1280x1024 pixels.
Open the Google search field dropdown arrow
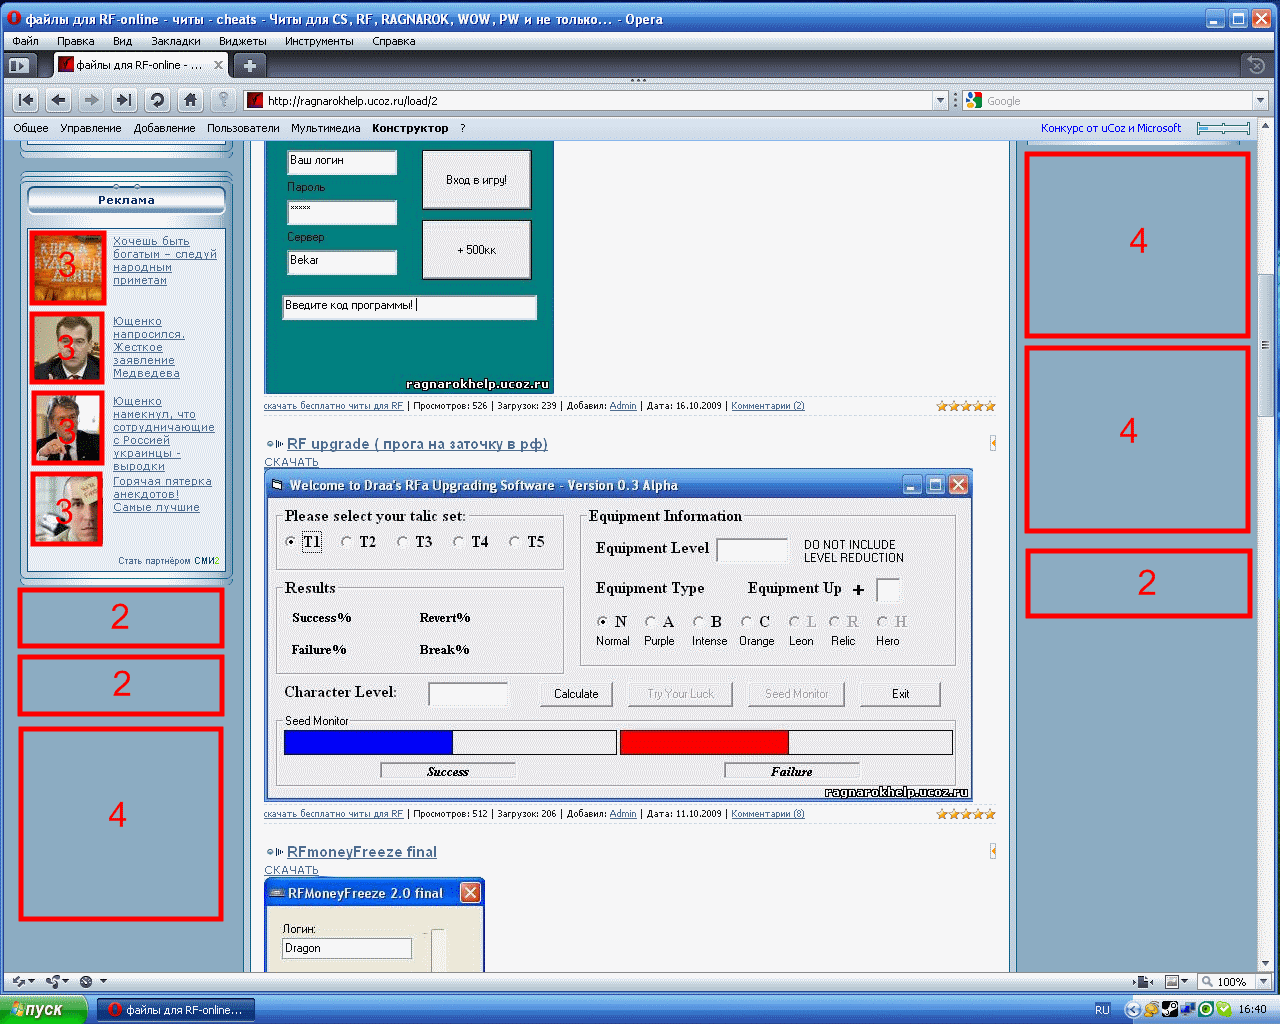[x=1260, y=100]
